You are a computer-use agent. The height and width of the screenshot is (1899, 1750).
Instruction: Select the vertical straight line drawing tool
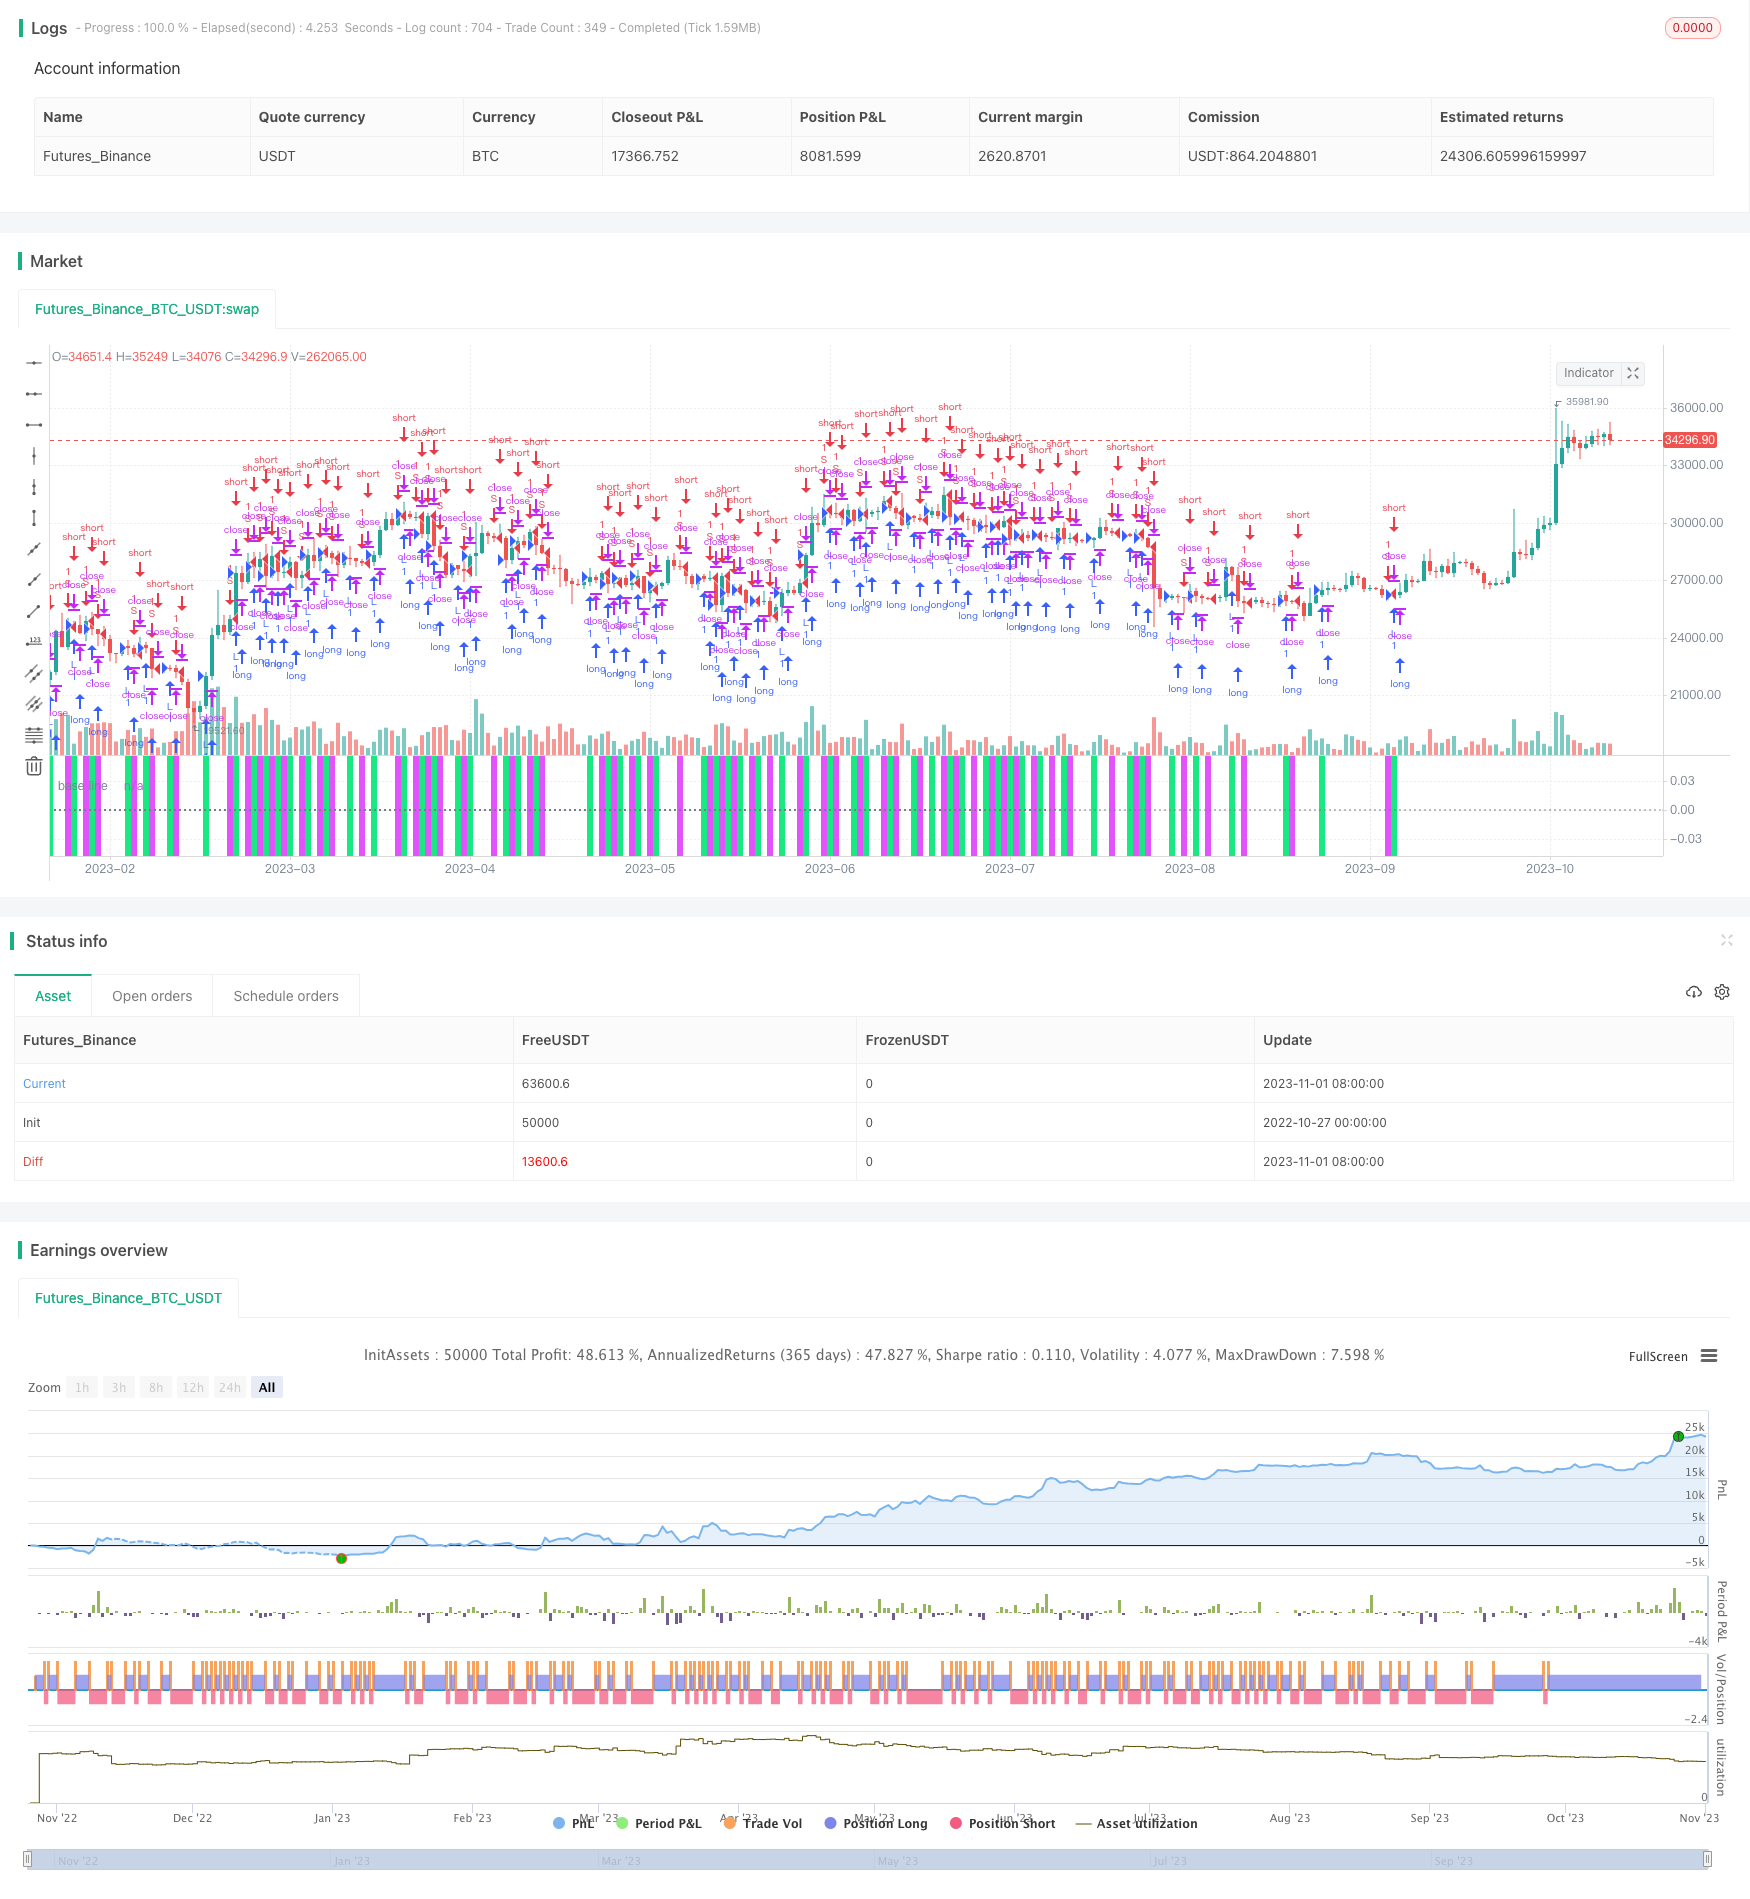(x=34, y=456)
